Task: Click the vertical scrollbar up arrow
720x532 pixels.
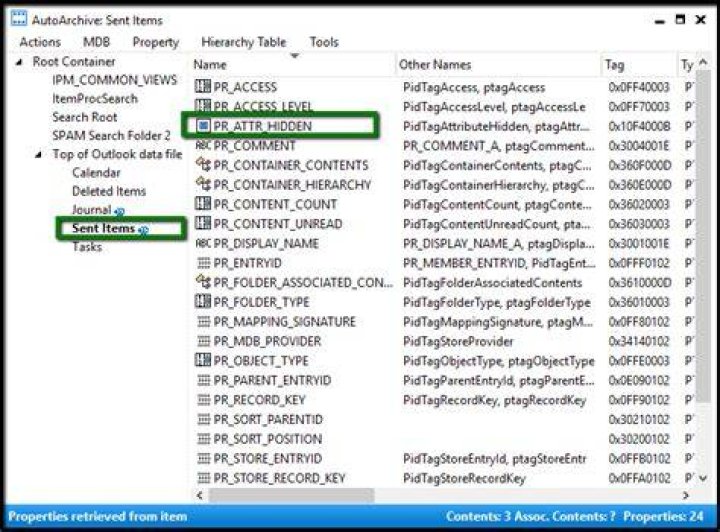Action: [x=703, y=63]
